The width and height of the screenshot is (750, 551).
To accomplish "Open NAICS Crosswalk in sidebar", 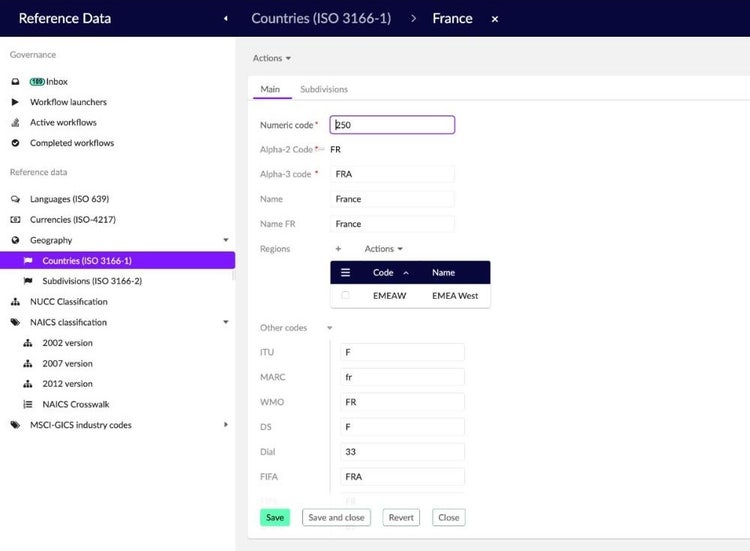I will click(76, 404).
